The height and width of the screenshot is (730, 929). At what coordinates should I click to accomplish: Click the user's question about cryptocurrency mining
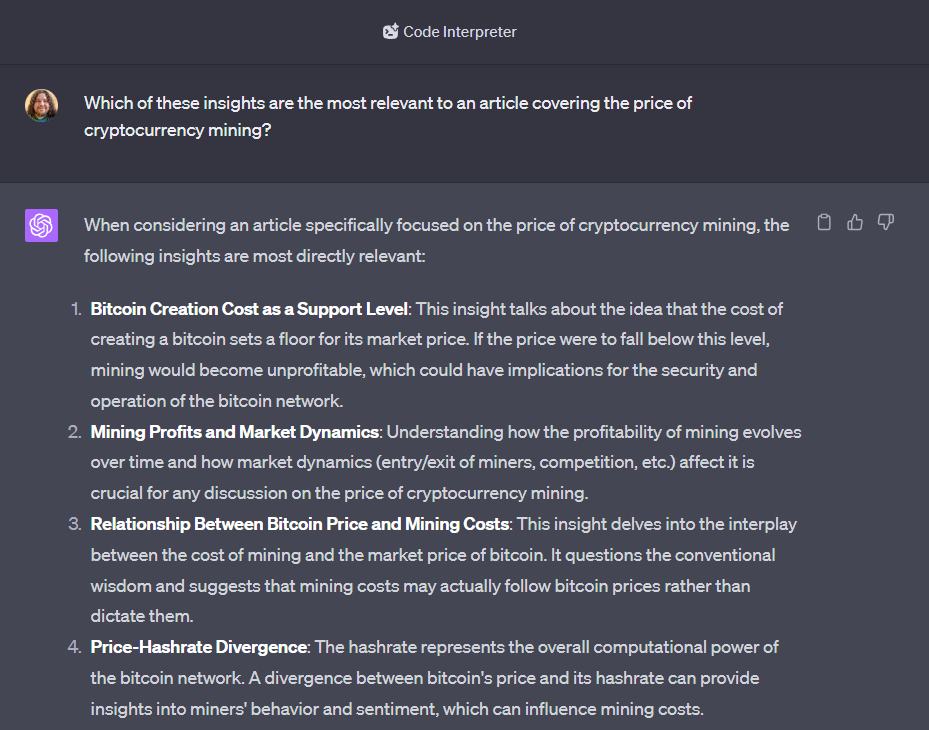[x=386, y=116]
